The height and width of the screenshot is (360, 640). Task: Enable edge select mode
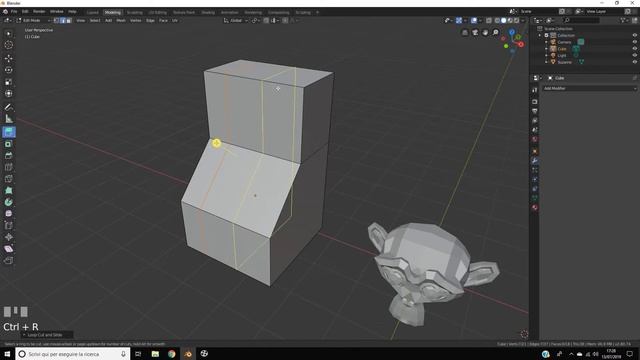62,20
